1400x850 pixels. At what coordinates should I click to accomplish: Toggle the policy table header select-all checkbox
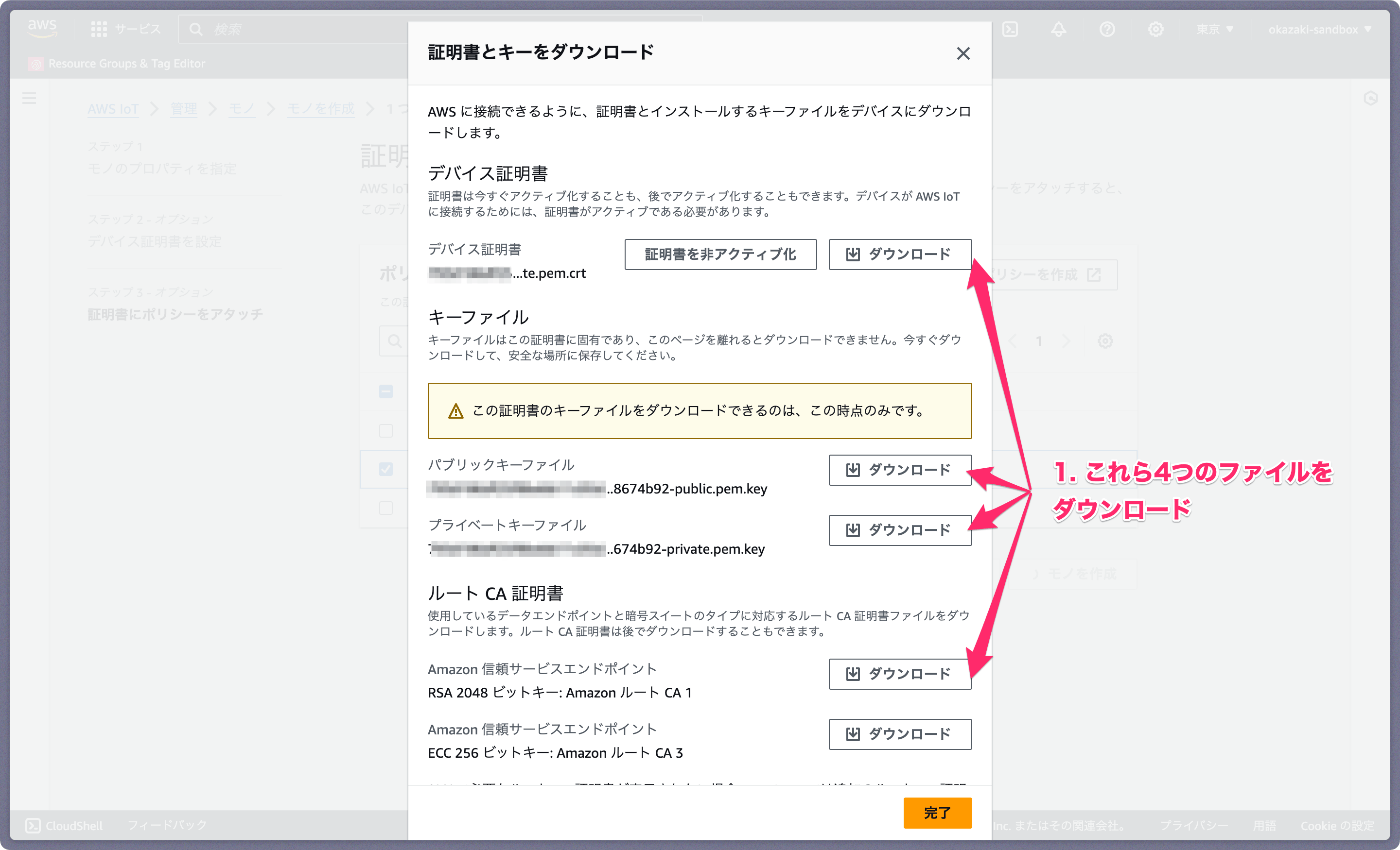(386, 392)
